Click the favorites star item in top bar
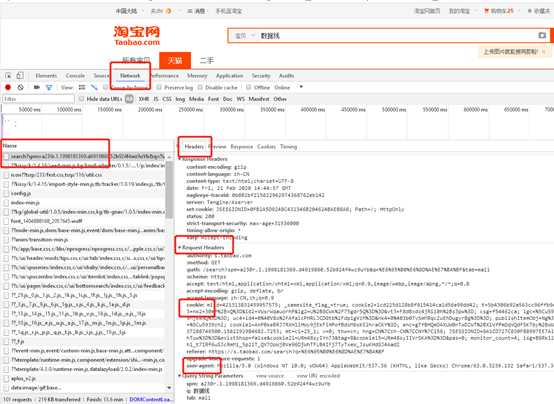The image size is (554, 404). pyautogui.click(x=539, y=11)
